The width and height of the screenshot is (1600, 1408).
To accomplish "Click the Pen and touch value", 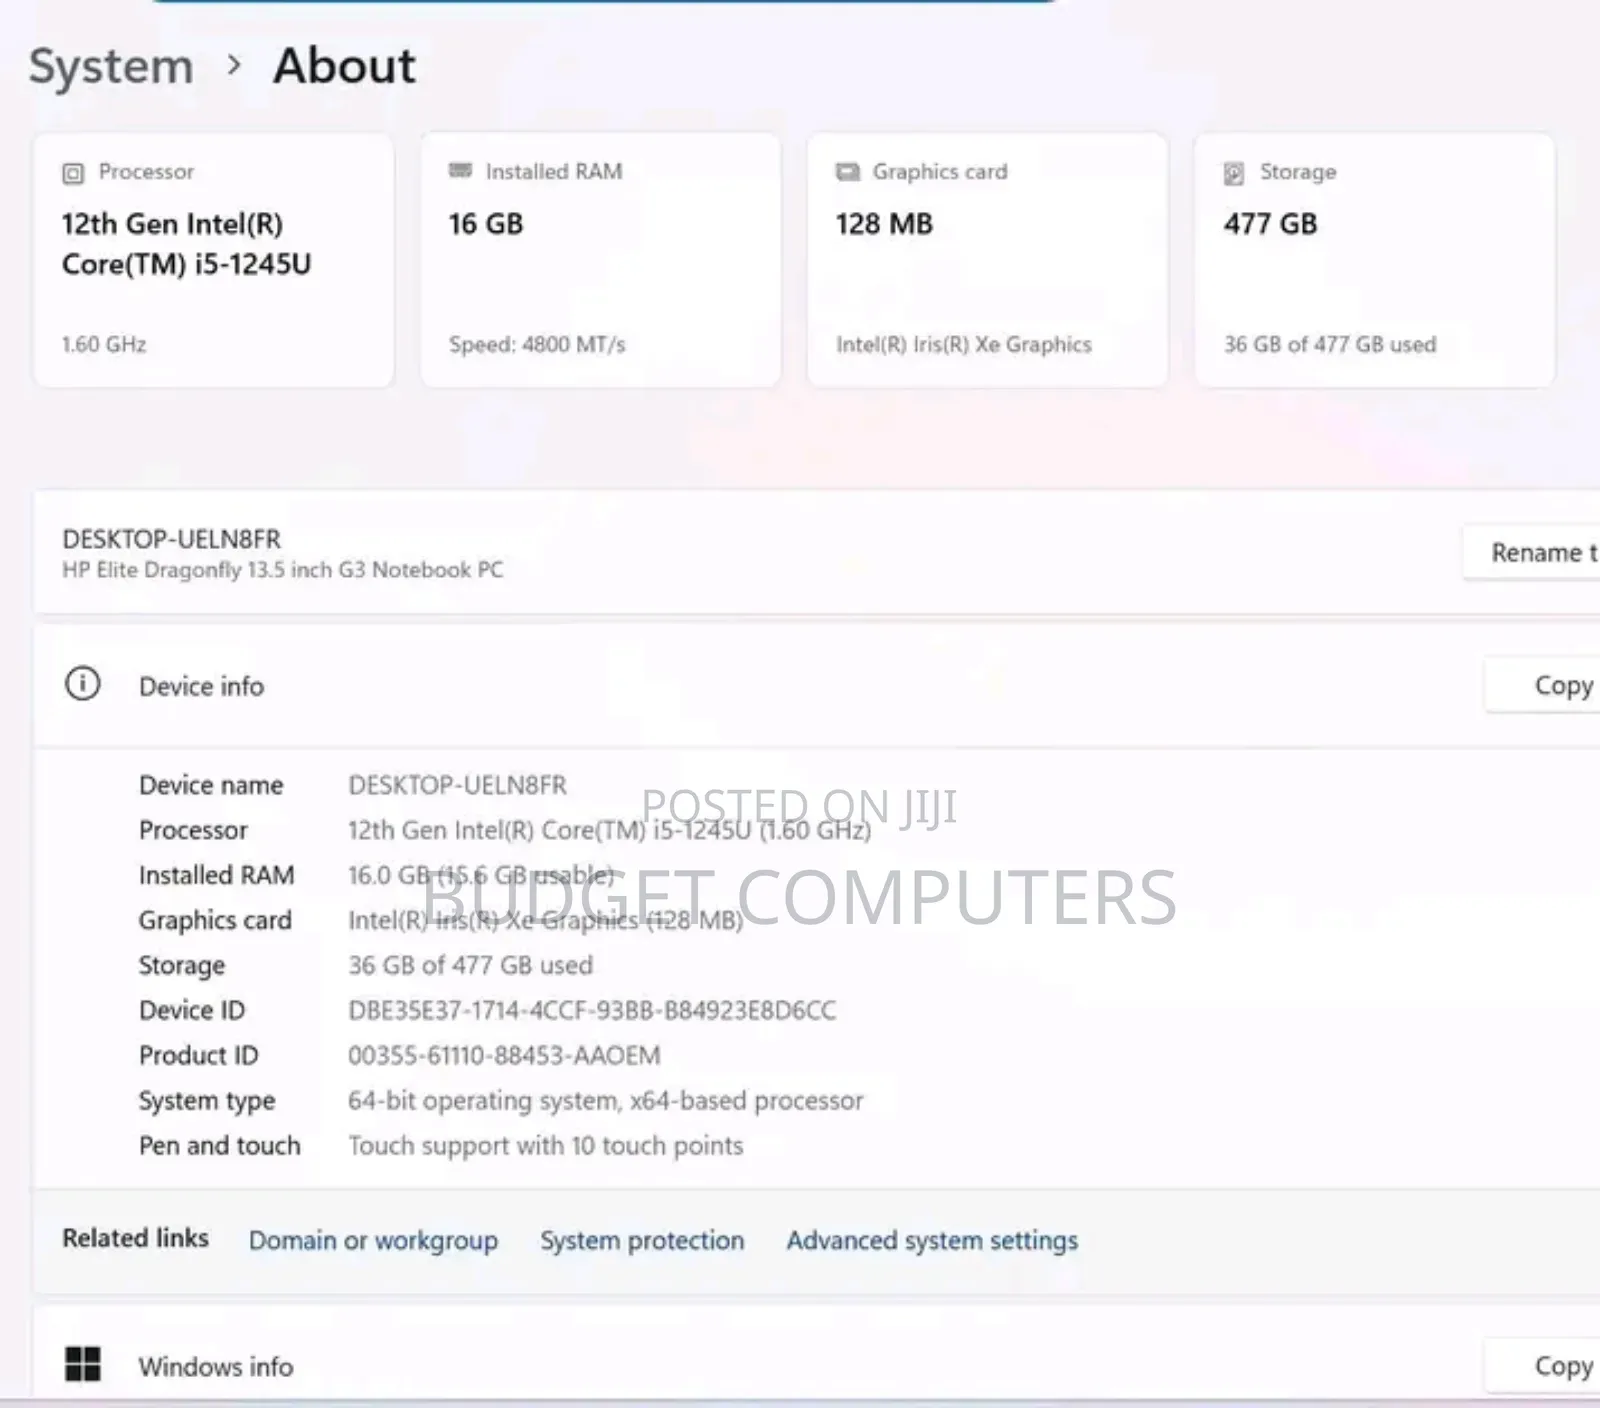I will coord(545,1145).
